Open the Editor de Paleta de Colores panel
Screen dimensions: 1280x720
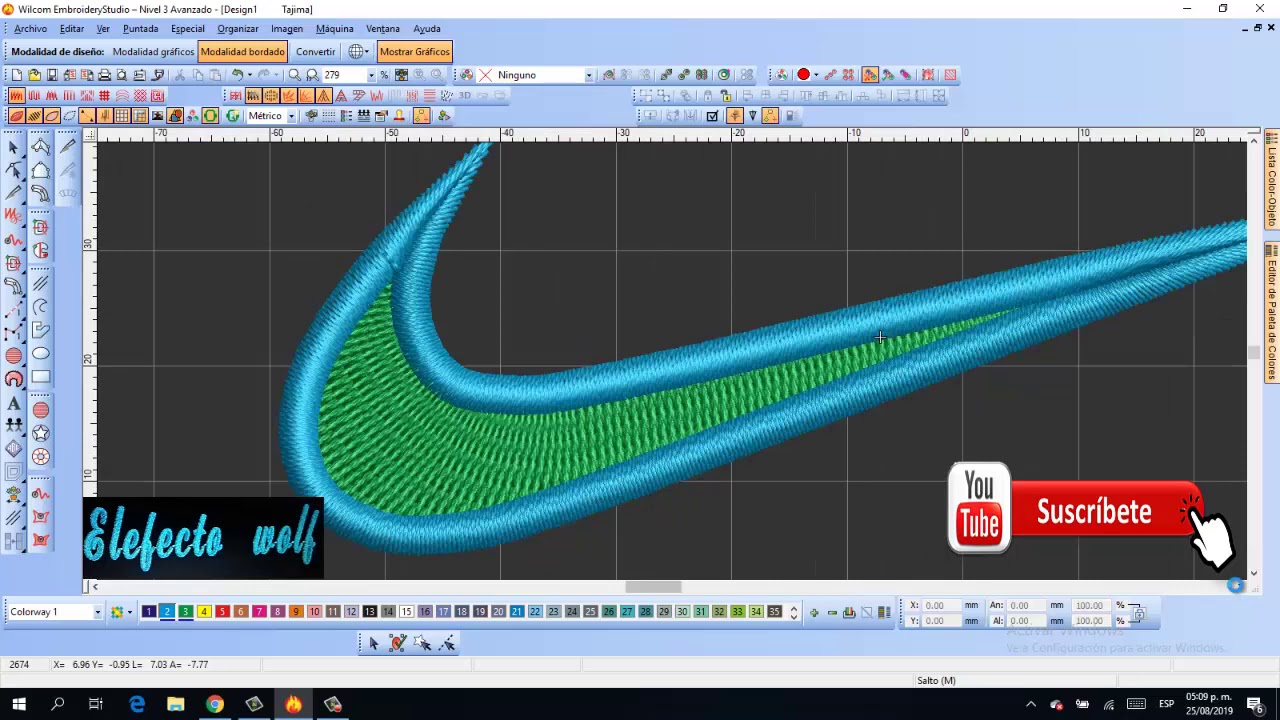point(1272,313)
